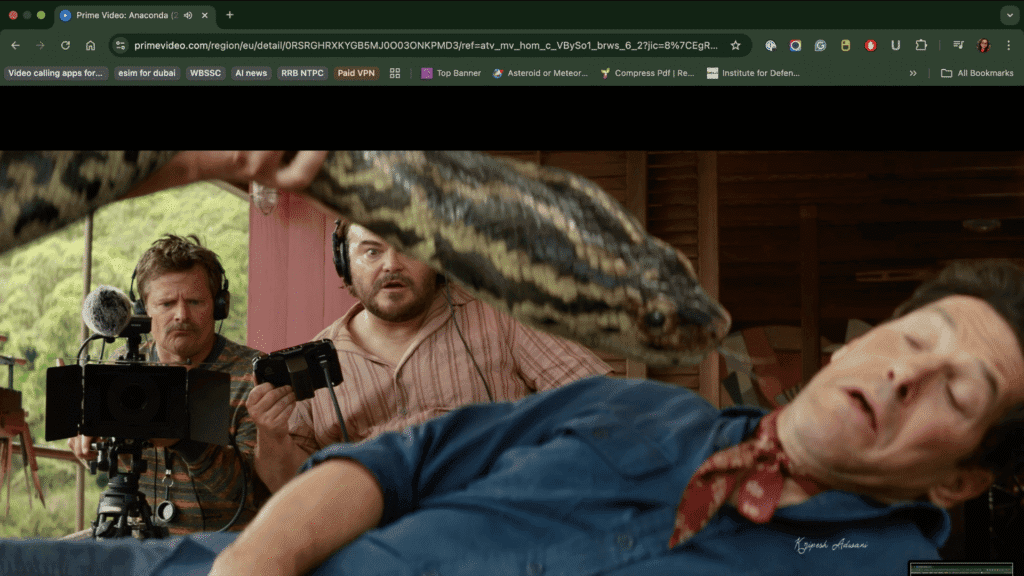The image size is (1024, 576).
Task: Open 'Asteroid or Meteor...' bookmark
Action: tap(540, 73)
